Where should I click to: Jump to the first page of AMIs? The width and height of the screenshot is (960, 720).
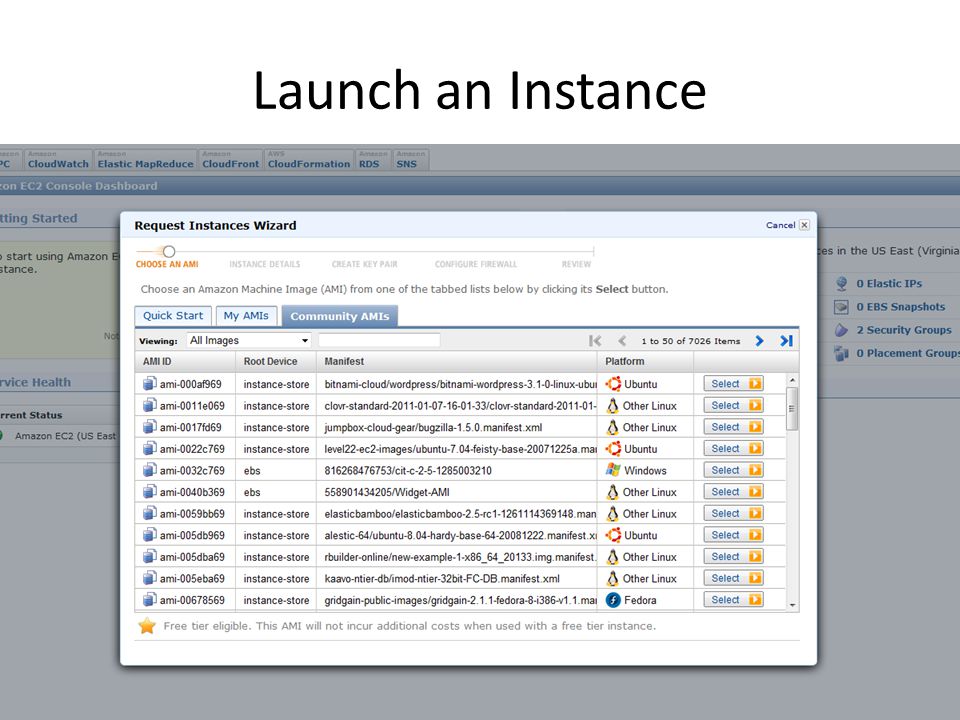tap(595, 341)
